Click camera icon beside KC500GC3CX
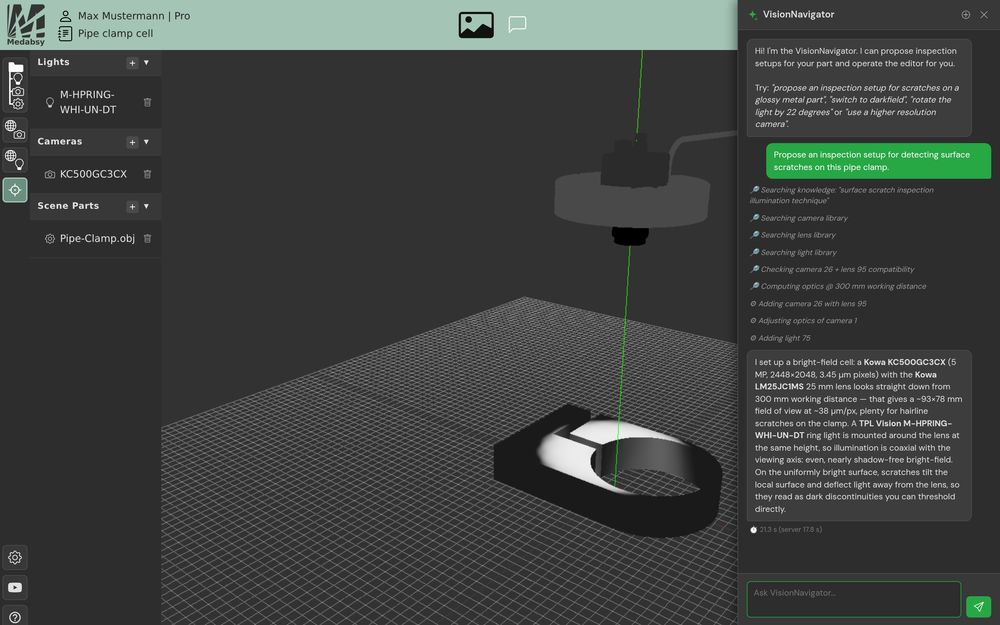The width and height of the screenshot is (1000, 625). tap(50, 174)
